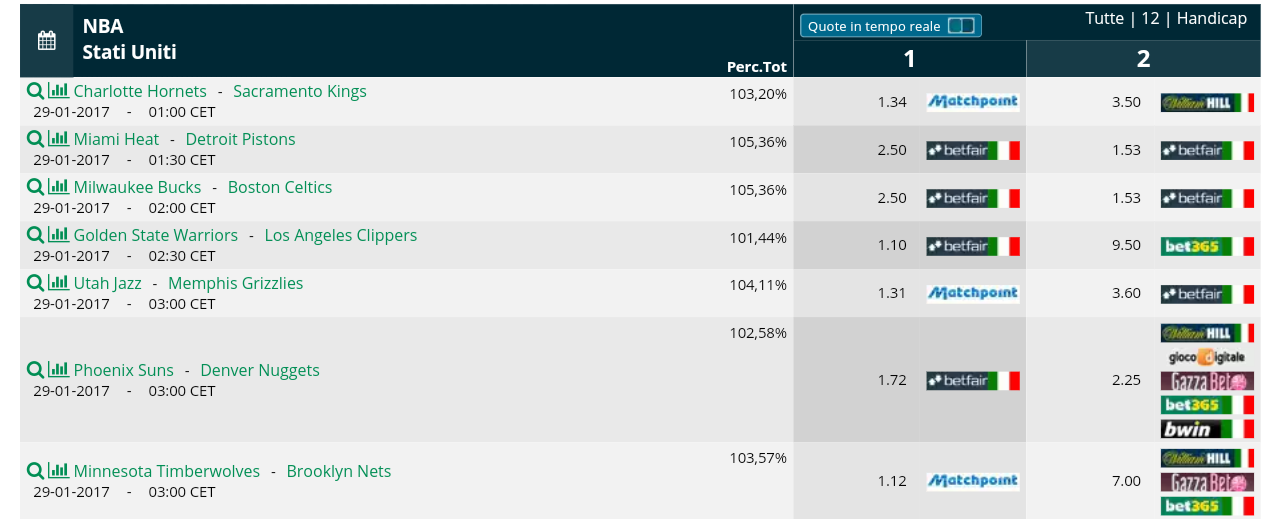Click the 1.34 Matchpoint odds for Hornets
This screenshot has height=519, width=1279.
(892, 102)
